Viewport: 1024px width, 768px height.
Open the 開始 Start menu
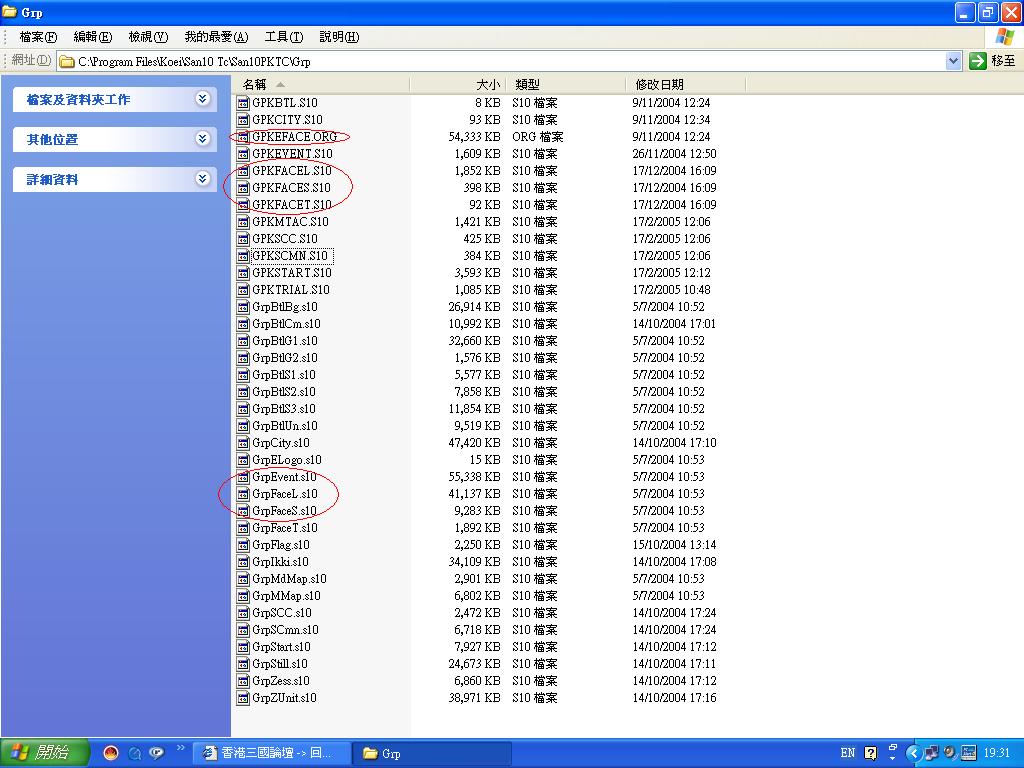44,753
